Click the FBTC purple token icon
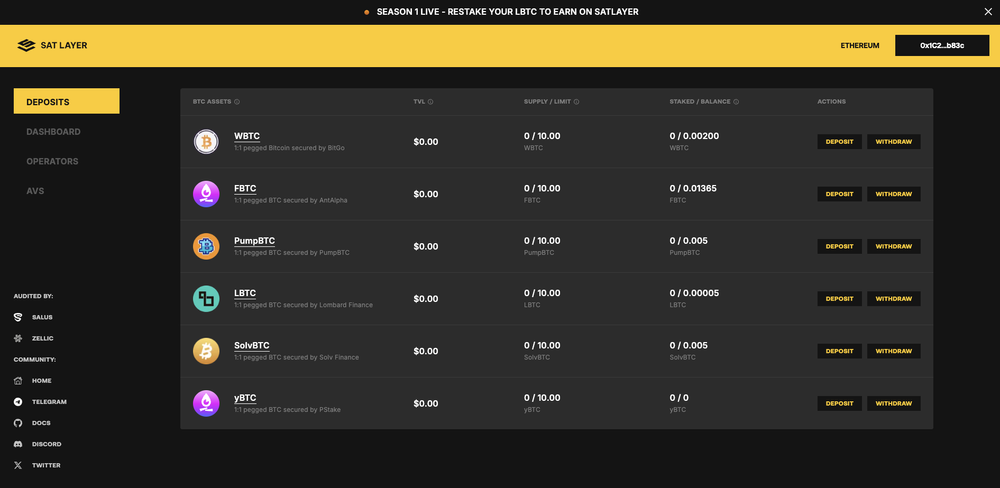Screen dimensions: 1000x488 pos(206,194)
